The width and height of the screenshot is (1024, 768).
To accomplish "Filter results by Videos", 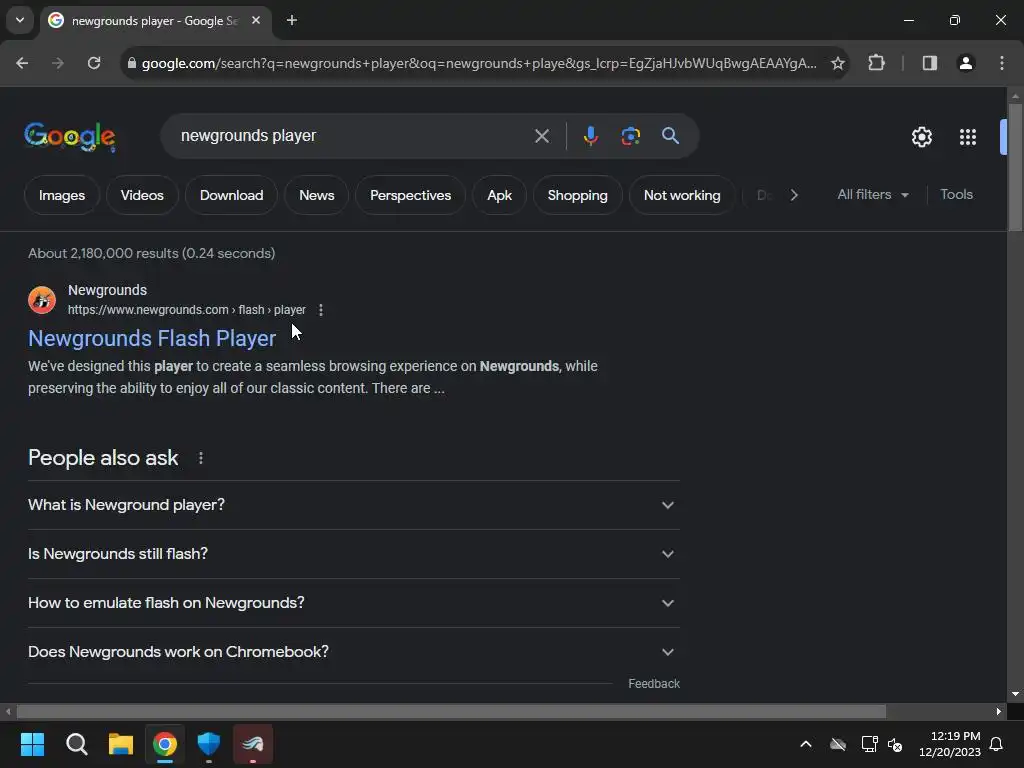I will click(142, 195).
